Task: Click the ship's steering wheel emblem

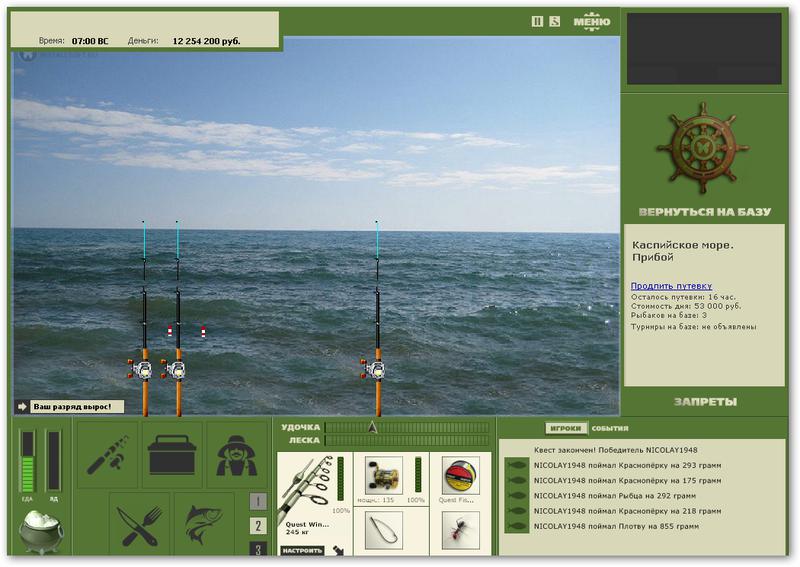Action: (x=703, y=148)
